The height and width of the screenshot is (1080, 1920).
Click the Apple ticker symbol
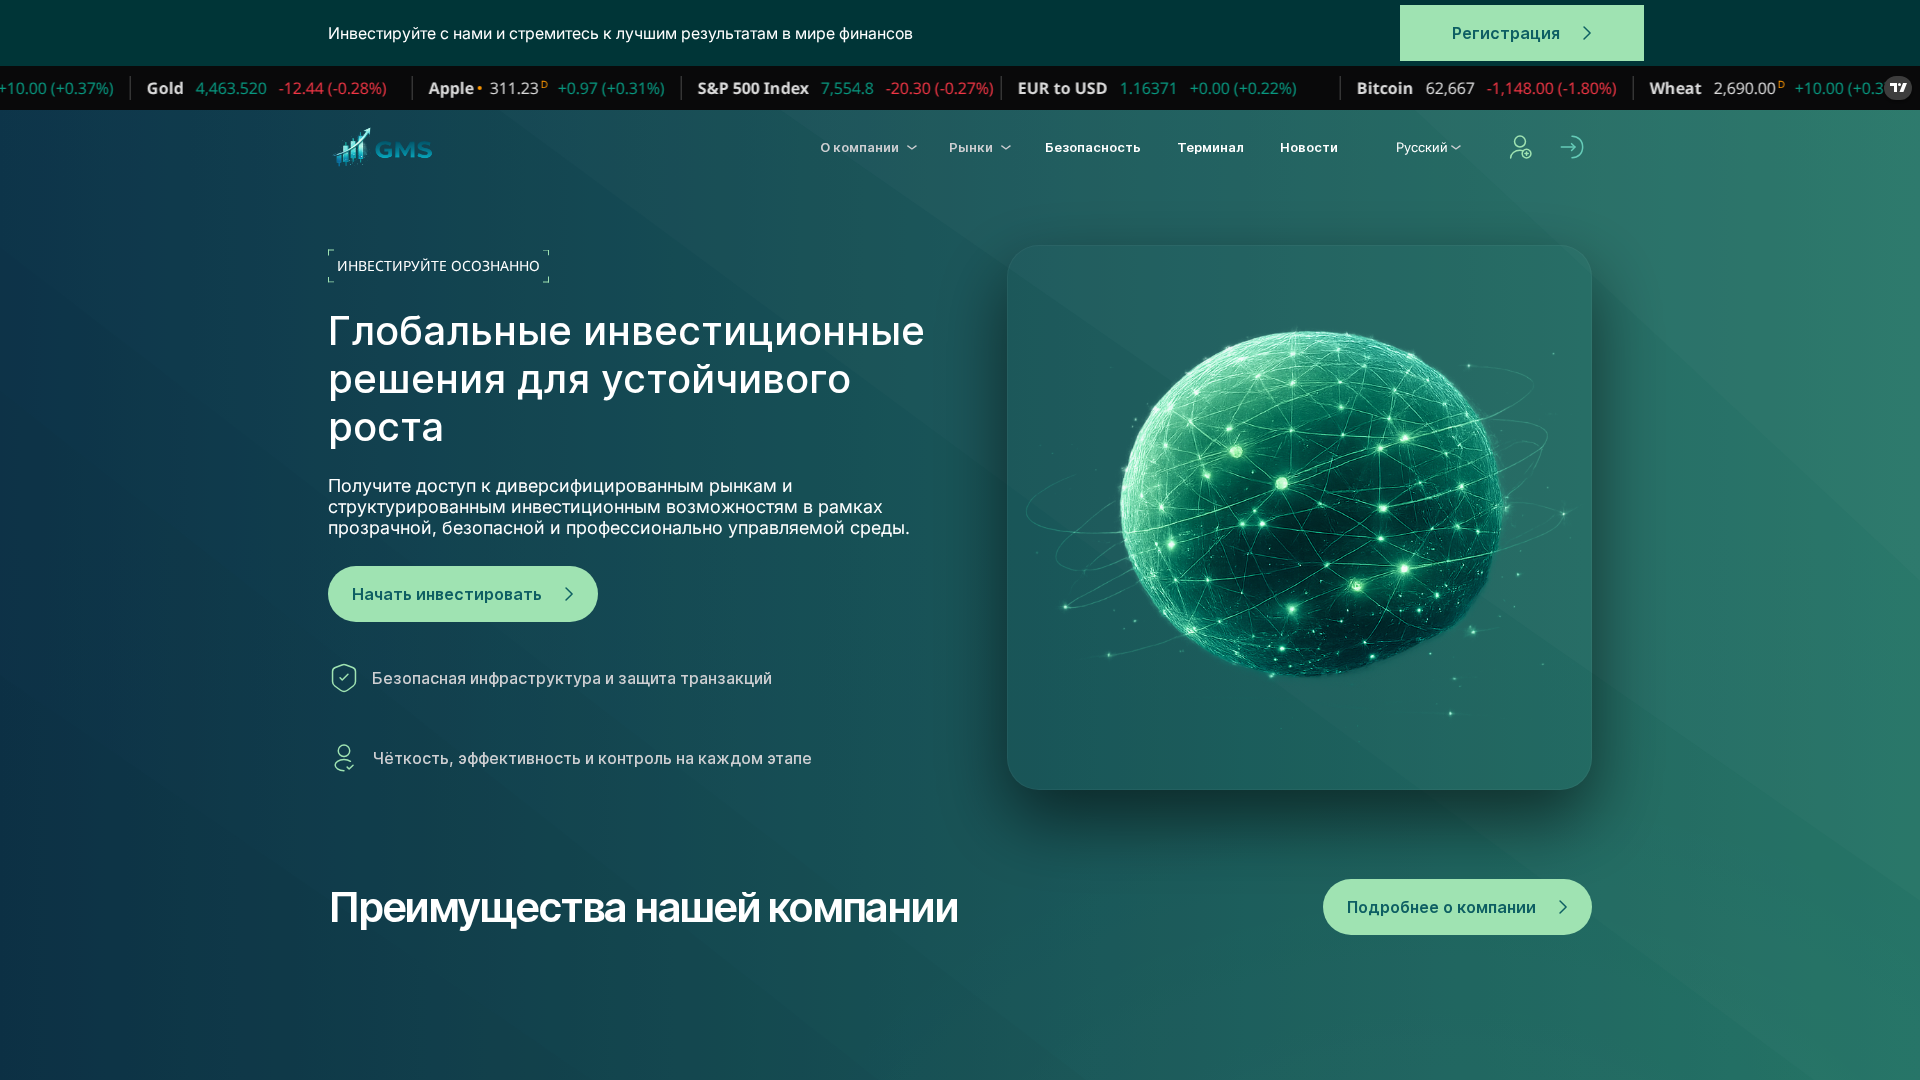451,88
